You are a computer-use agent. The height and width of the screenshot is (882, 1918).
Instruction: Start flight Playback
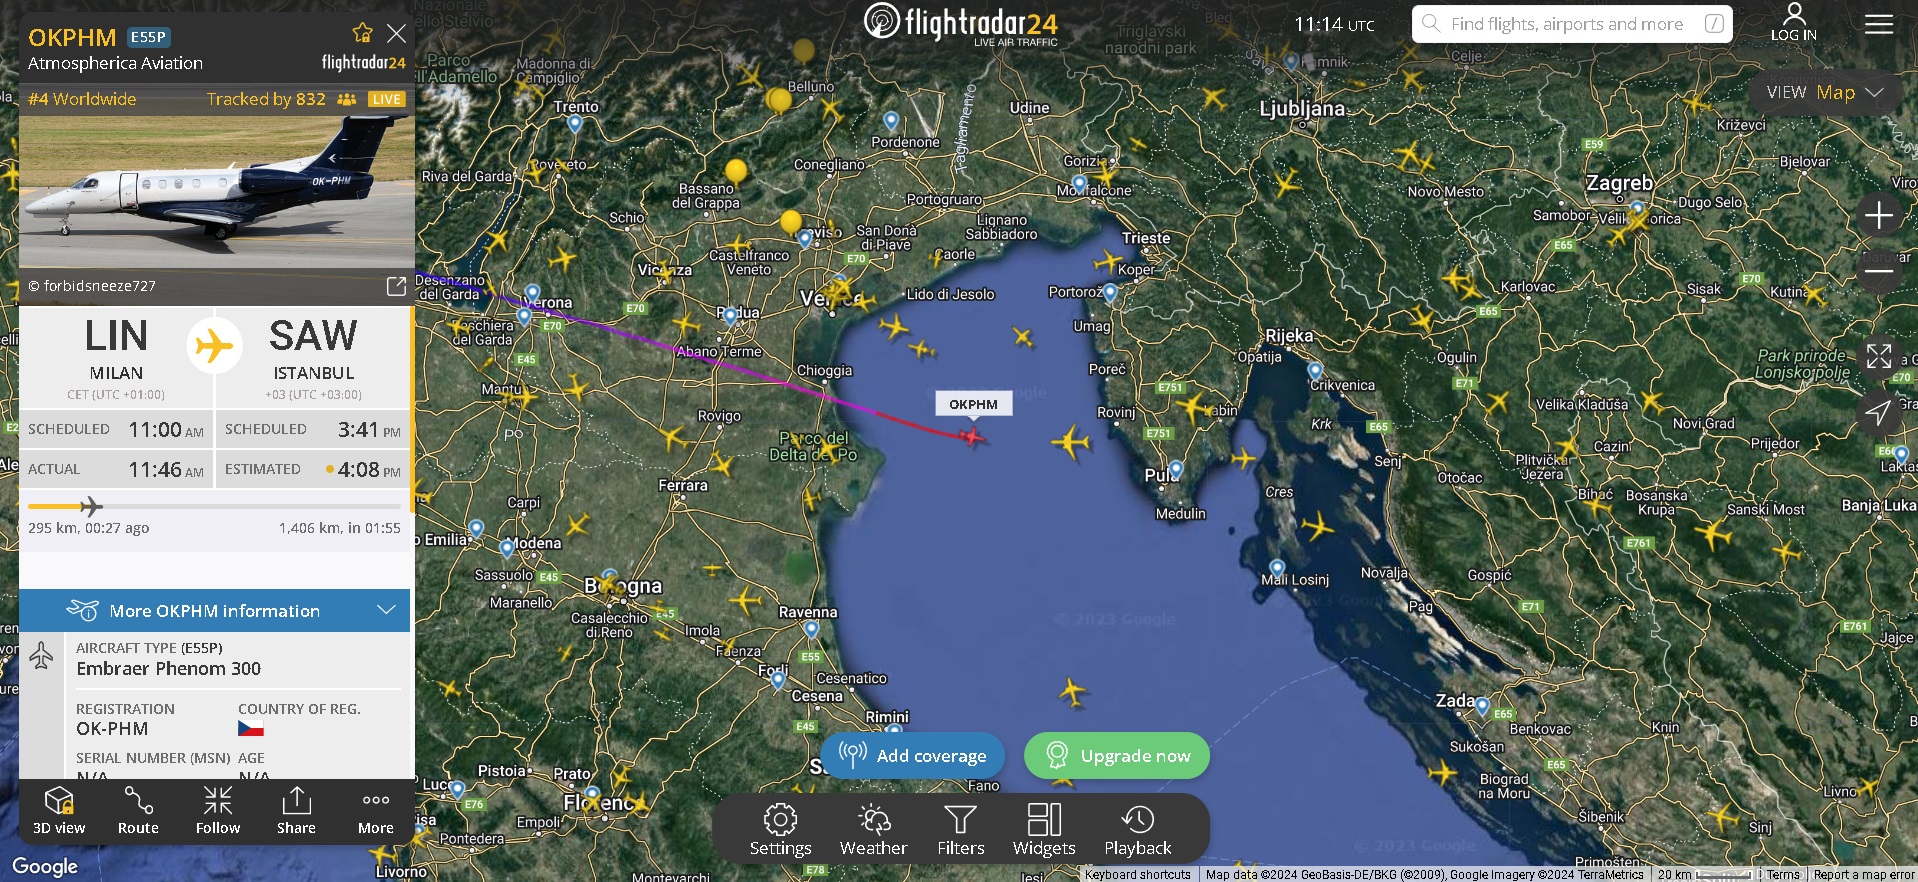[x=1138, y=831]
